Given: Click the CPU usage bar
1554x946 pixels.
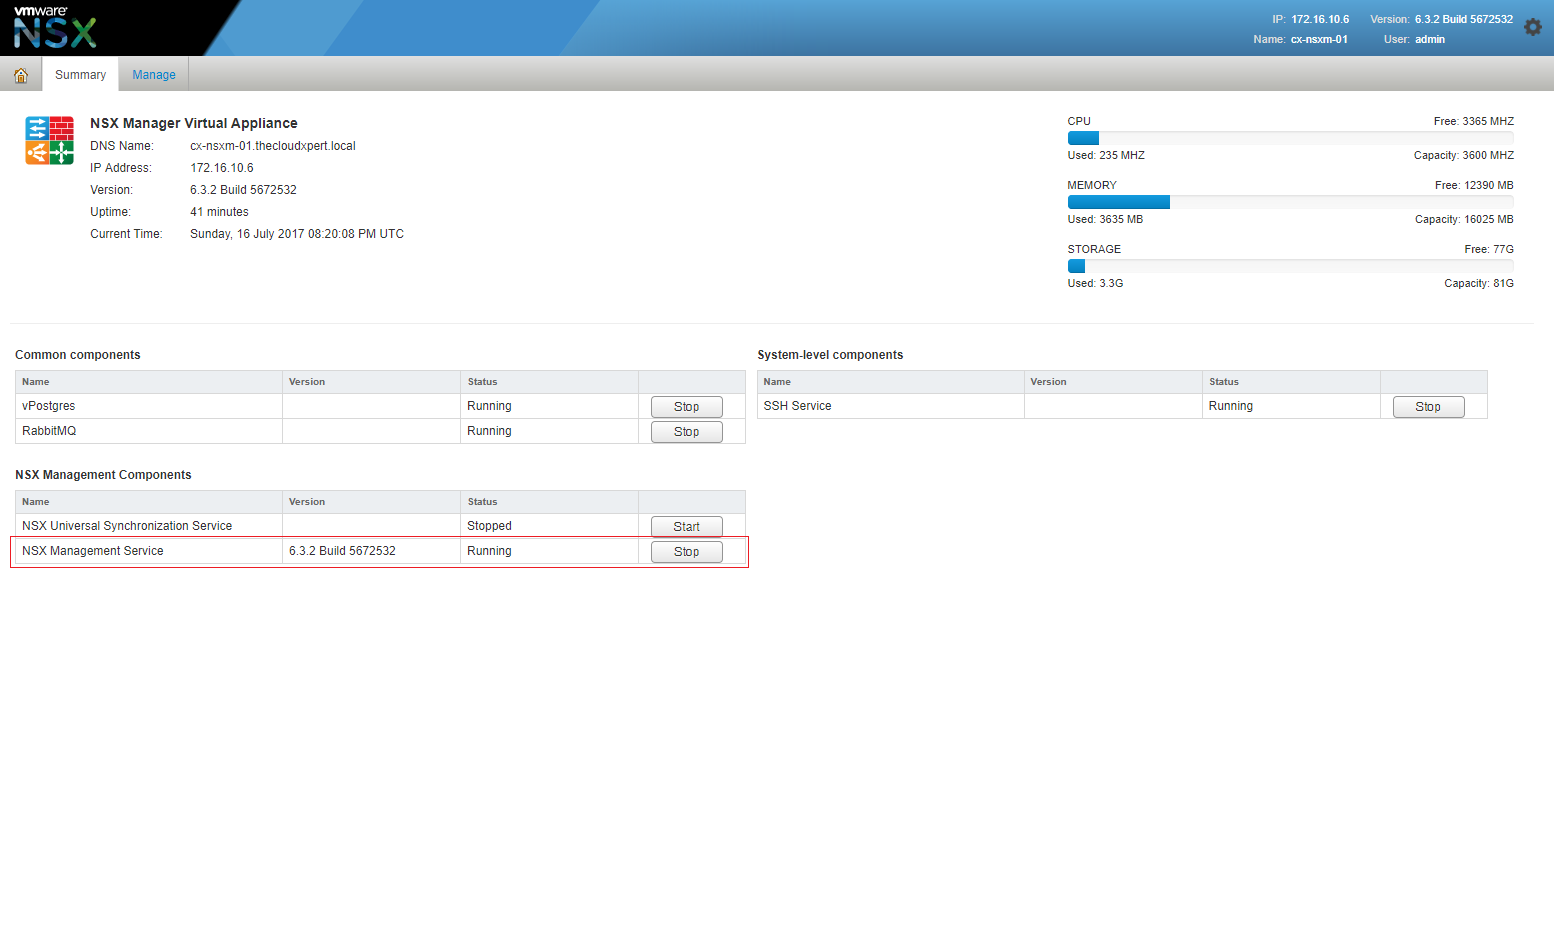Looking at the screenshot, I should pyautogui.click(x=1290, y=138).
